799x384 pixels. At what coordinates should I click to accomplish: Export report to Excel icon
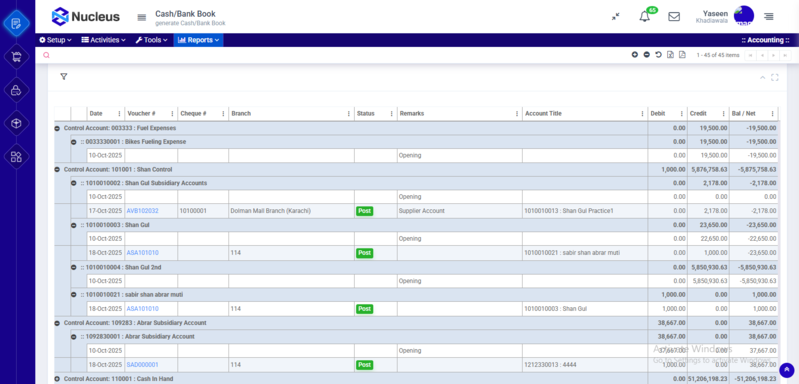coord(670,54)
